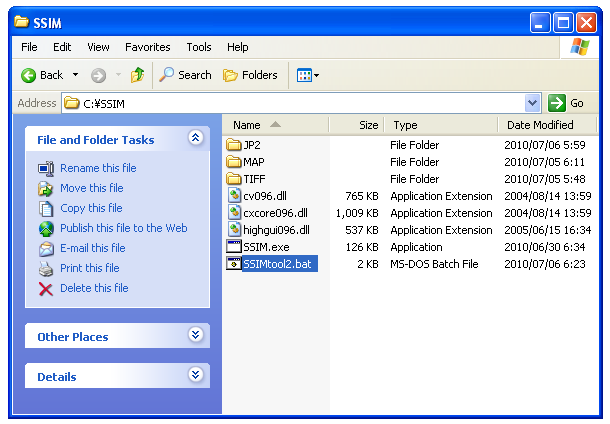
Task: Click Move this file link
Action: point(92,188)
